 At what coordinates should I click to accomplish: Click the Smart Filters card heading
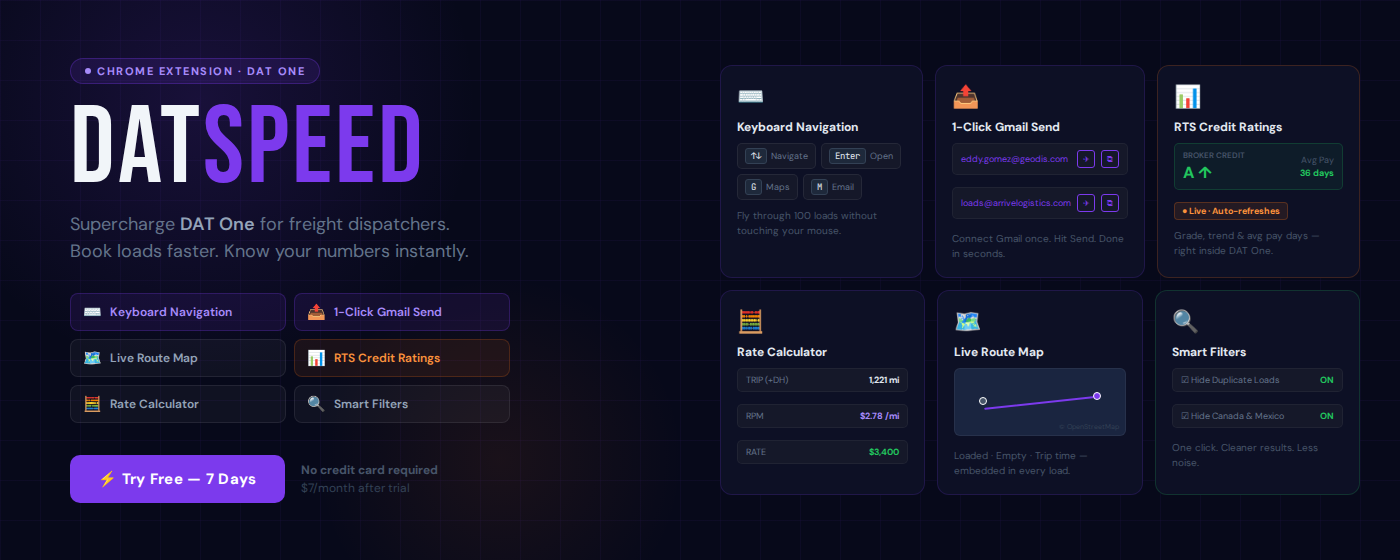click(x=1209, y=352)
